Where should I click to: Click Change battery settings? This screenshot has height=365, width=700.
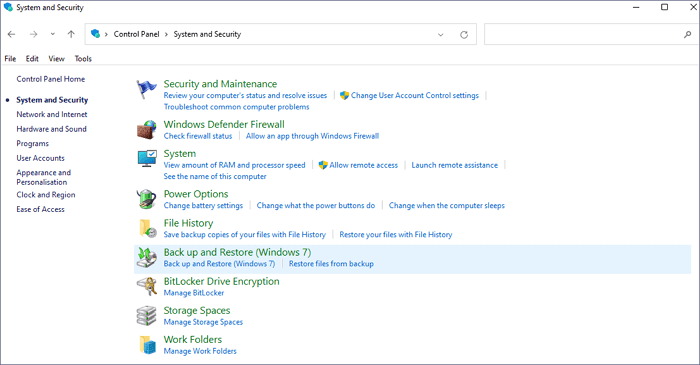pyautogui.click(x=203, y=206)
